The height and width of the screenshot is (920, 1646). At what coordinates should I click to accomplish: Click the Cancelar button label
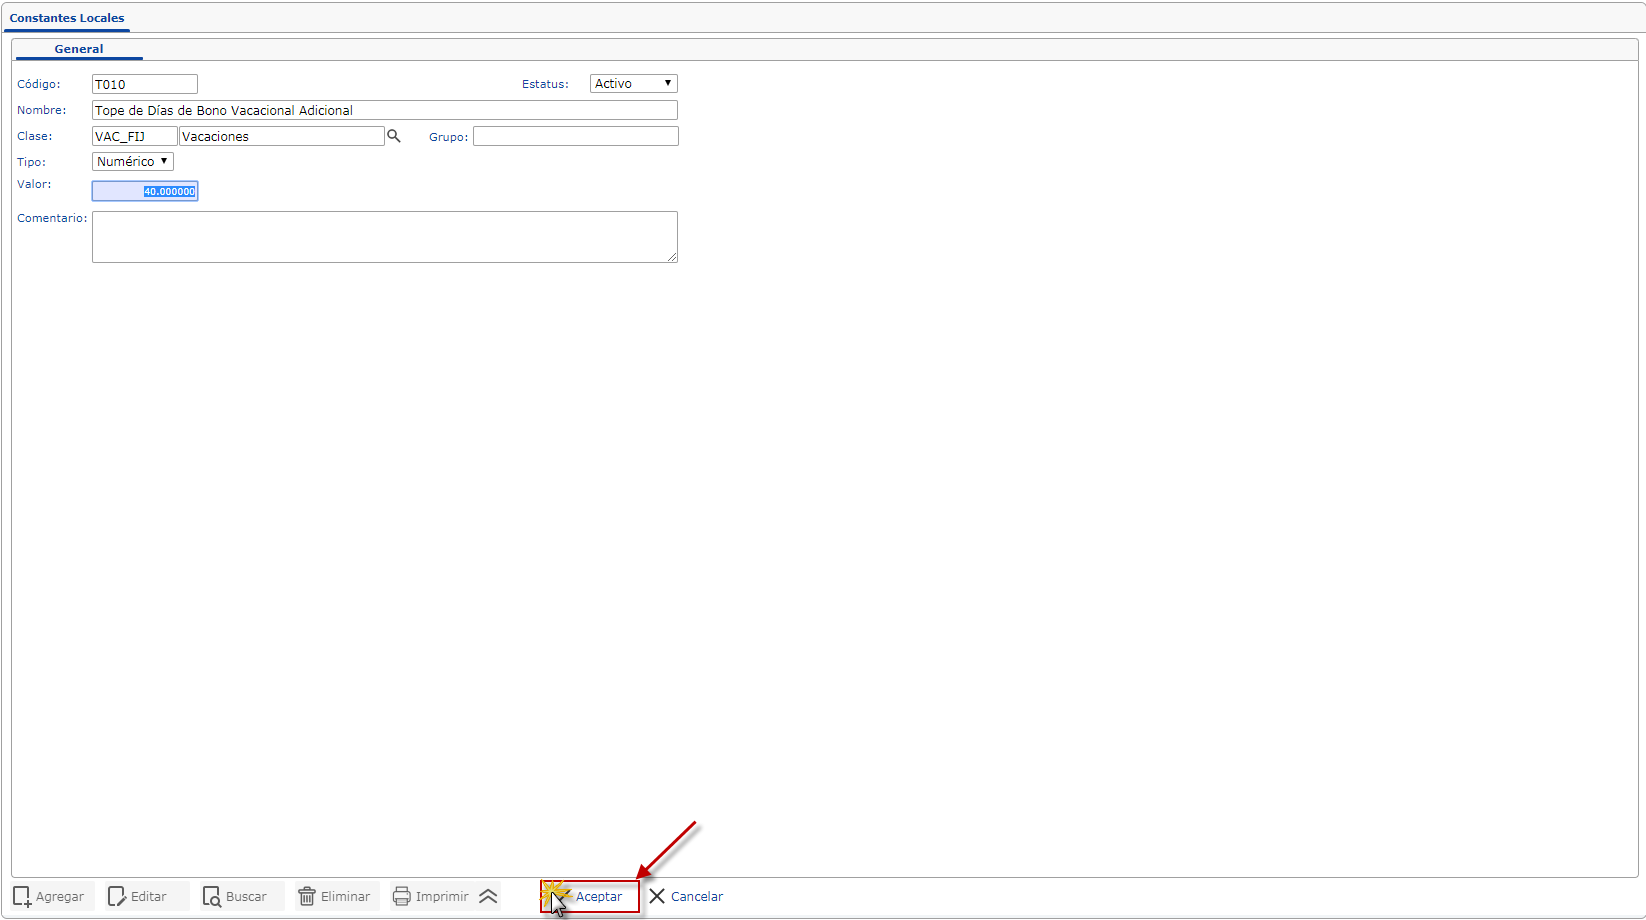697,897
